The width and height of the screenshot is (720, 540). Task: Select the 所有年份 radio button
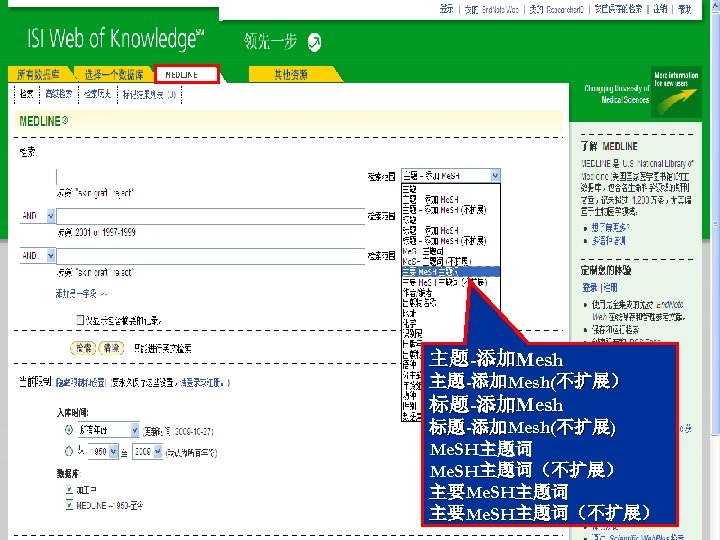coord(69,430)
